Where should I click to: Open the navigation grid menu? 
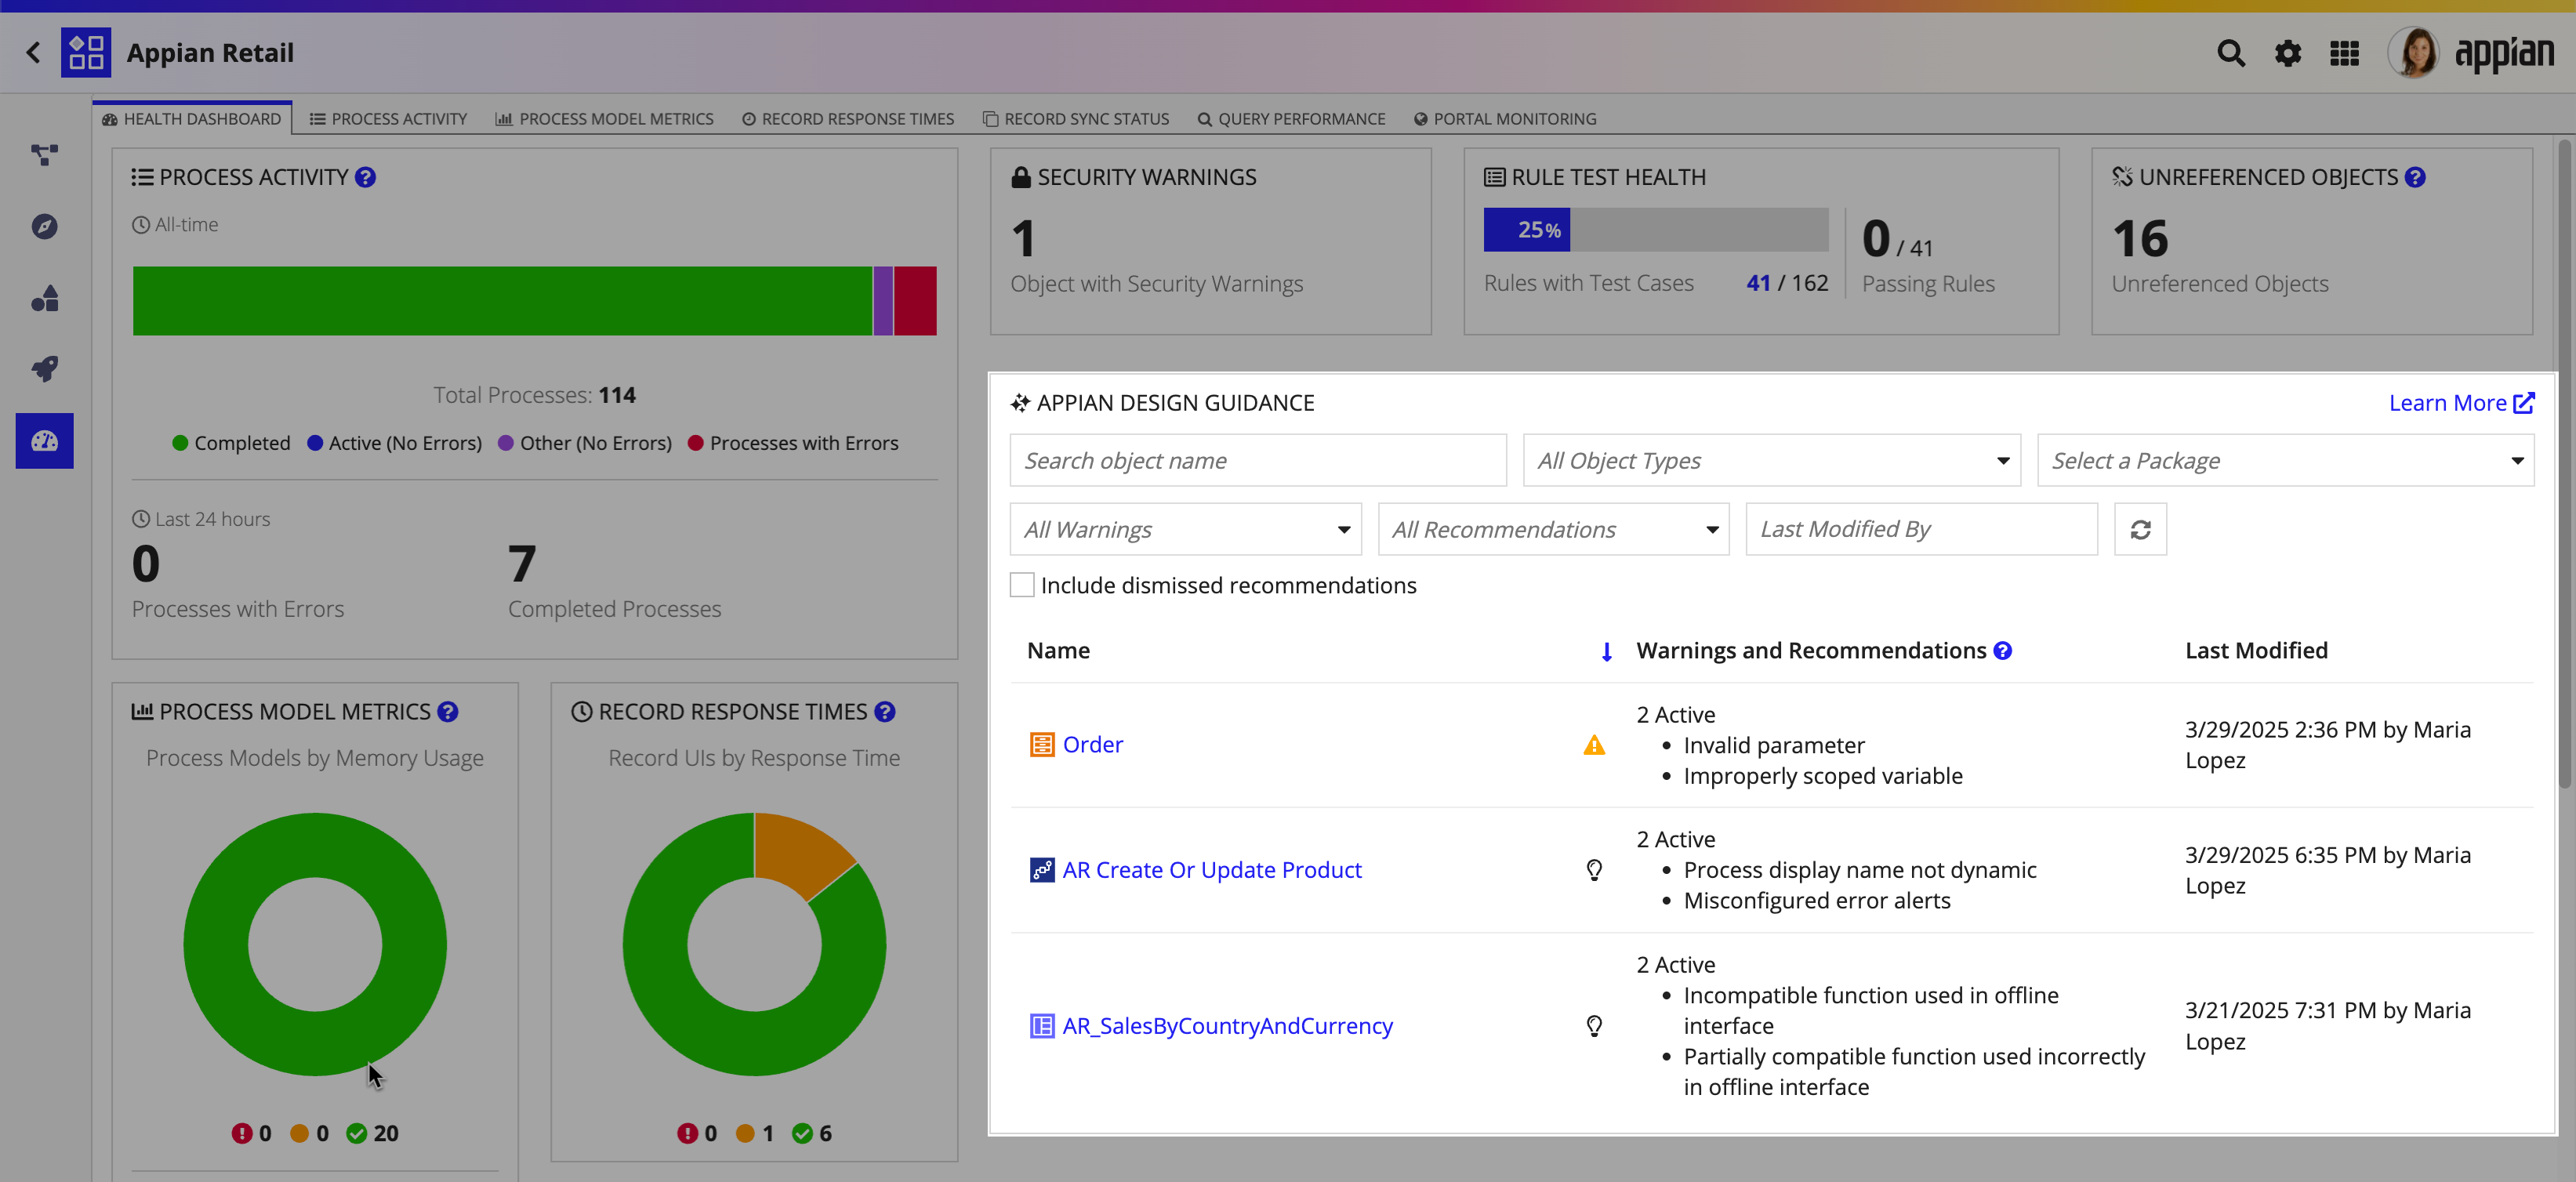click(2344, 53)
